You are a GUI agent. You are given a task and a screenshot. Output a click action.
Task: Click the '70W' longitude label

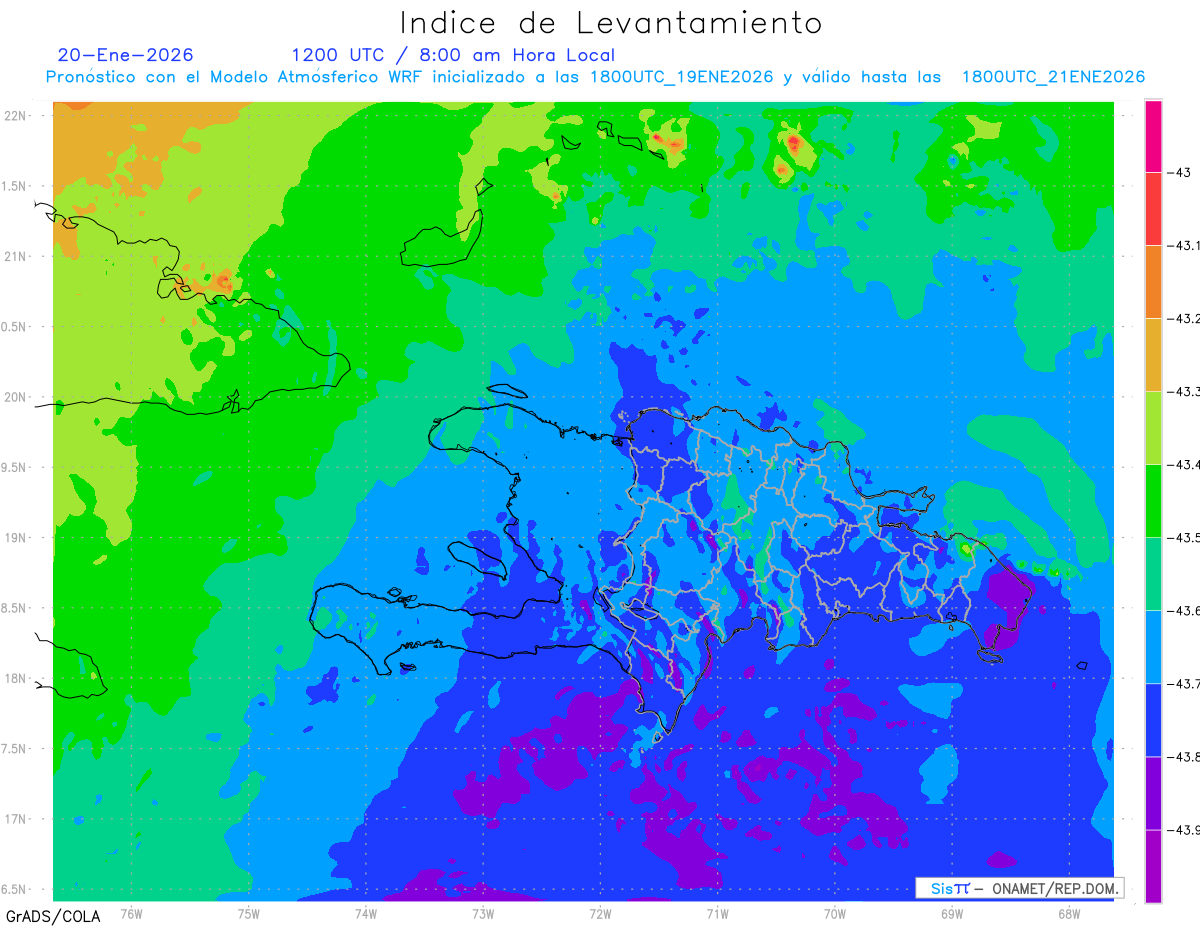tap(834, 913)
